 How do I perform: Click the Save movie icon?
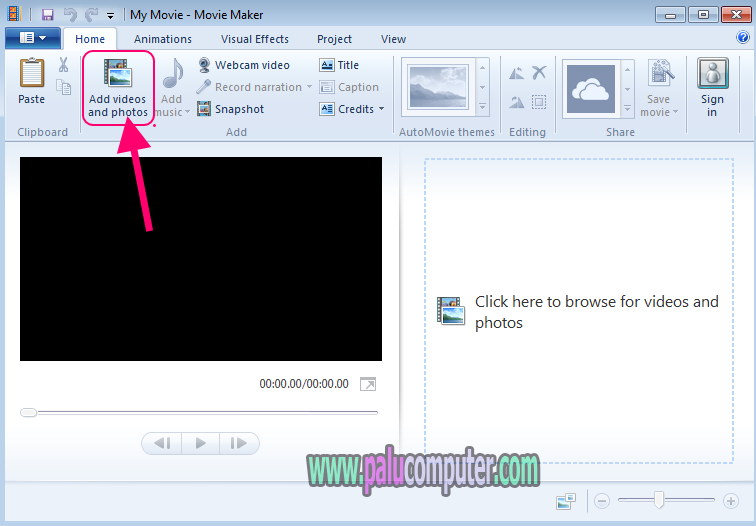tap(659, 73)
